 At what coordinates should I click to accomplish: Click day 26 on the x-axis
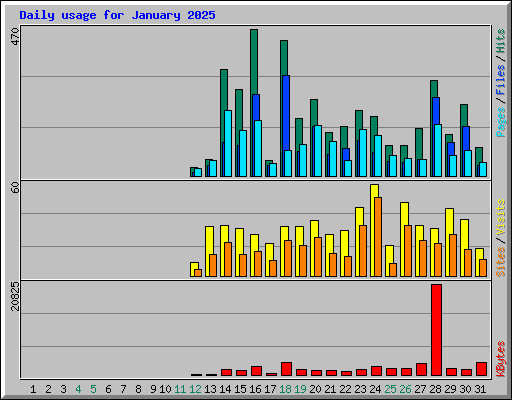click(405, 389)
